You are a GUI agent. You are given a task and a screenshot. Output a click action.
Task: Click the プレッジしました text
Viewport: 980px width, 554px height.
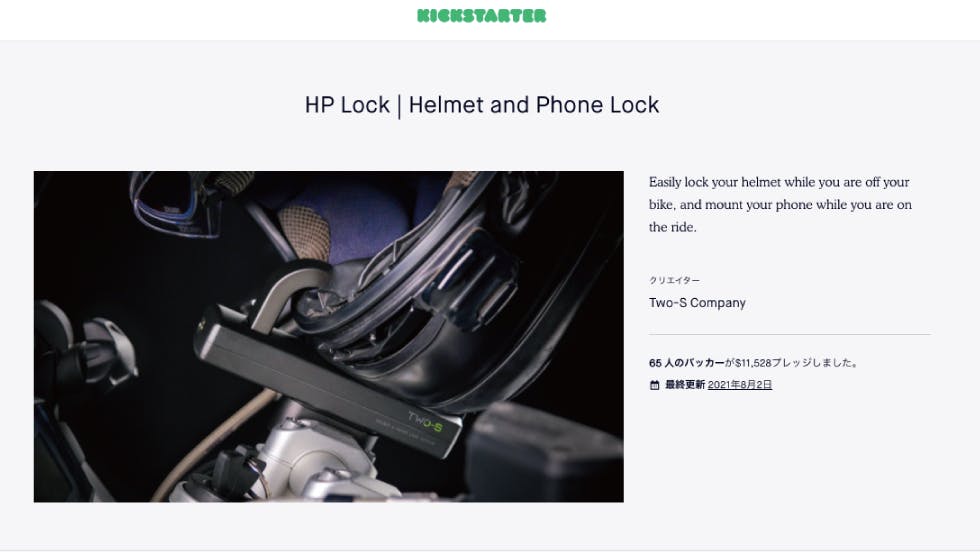(815, 363)
